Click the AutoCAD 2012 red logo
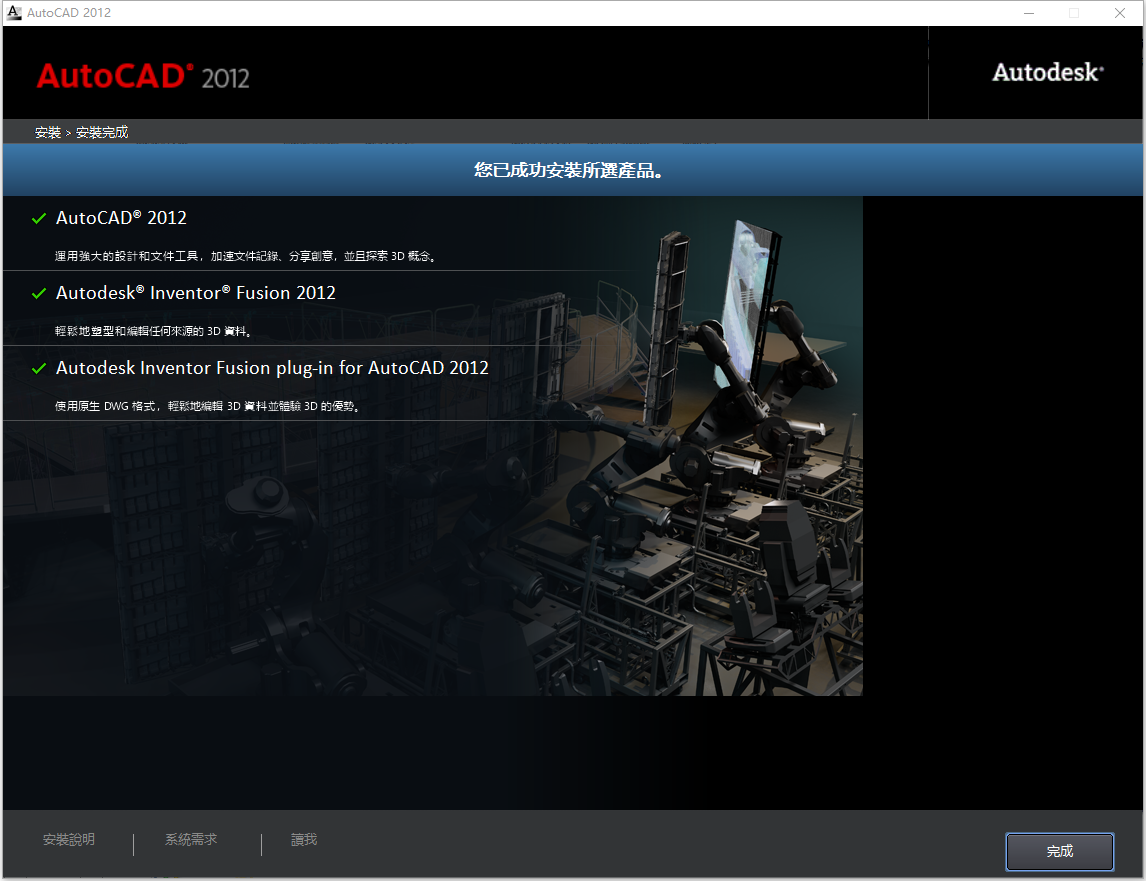 point(143,76)
